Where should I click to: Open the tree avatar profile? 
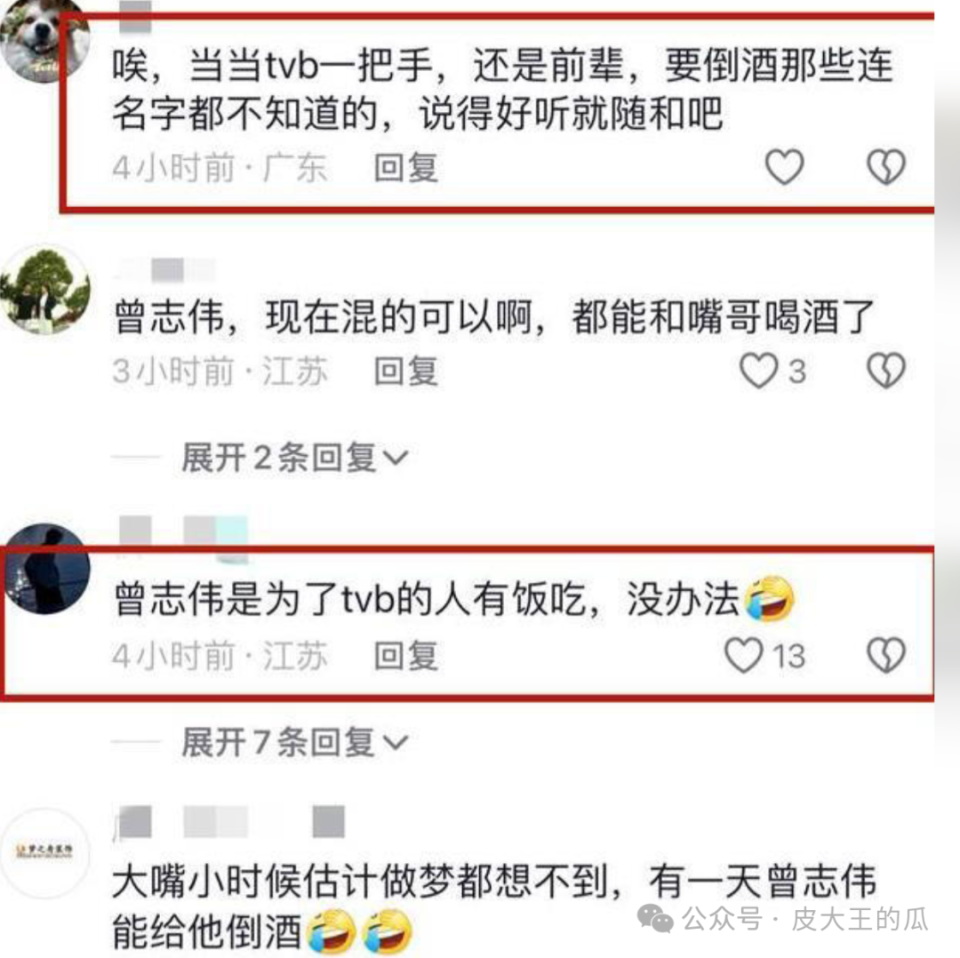[45, 290]
